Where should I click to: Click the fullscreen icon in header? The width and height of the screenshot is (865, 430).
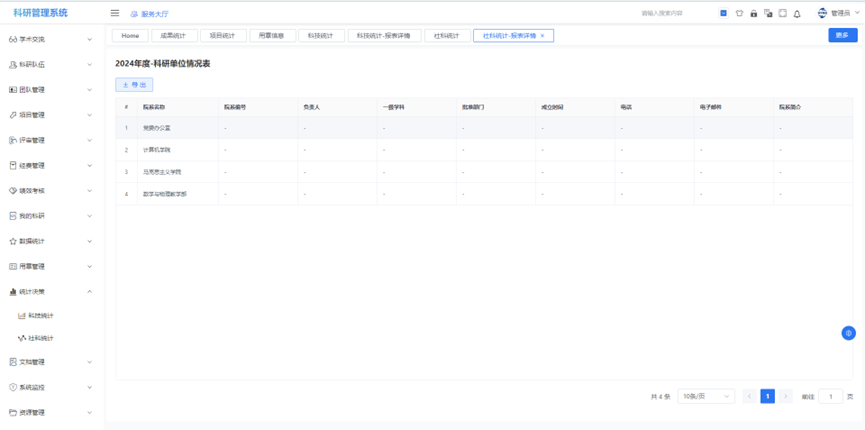pos(782,14)
